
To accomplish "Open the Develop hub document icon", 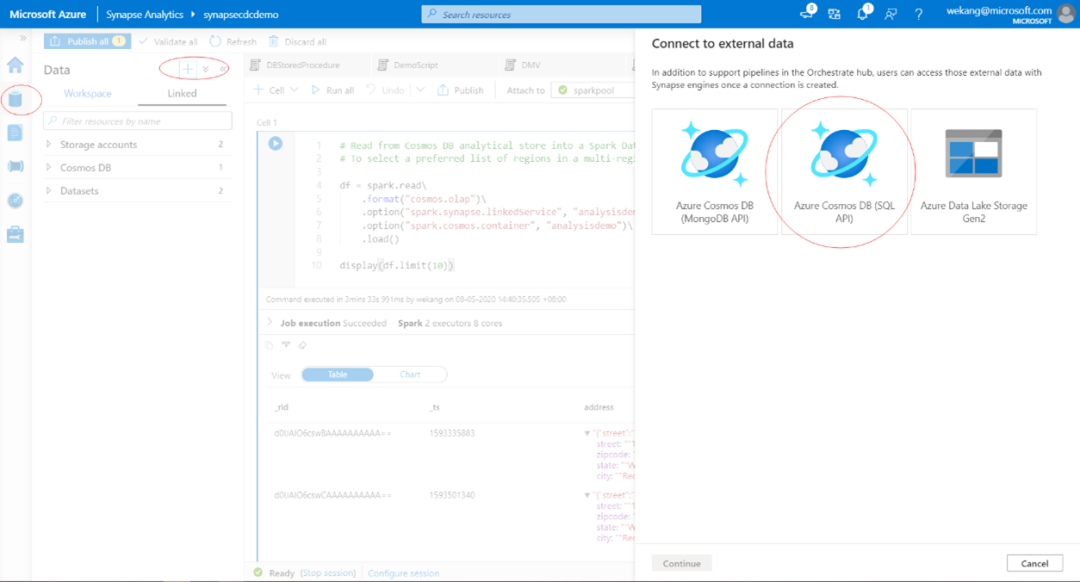I will 15,132.
